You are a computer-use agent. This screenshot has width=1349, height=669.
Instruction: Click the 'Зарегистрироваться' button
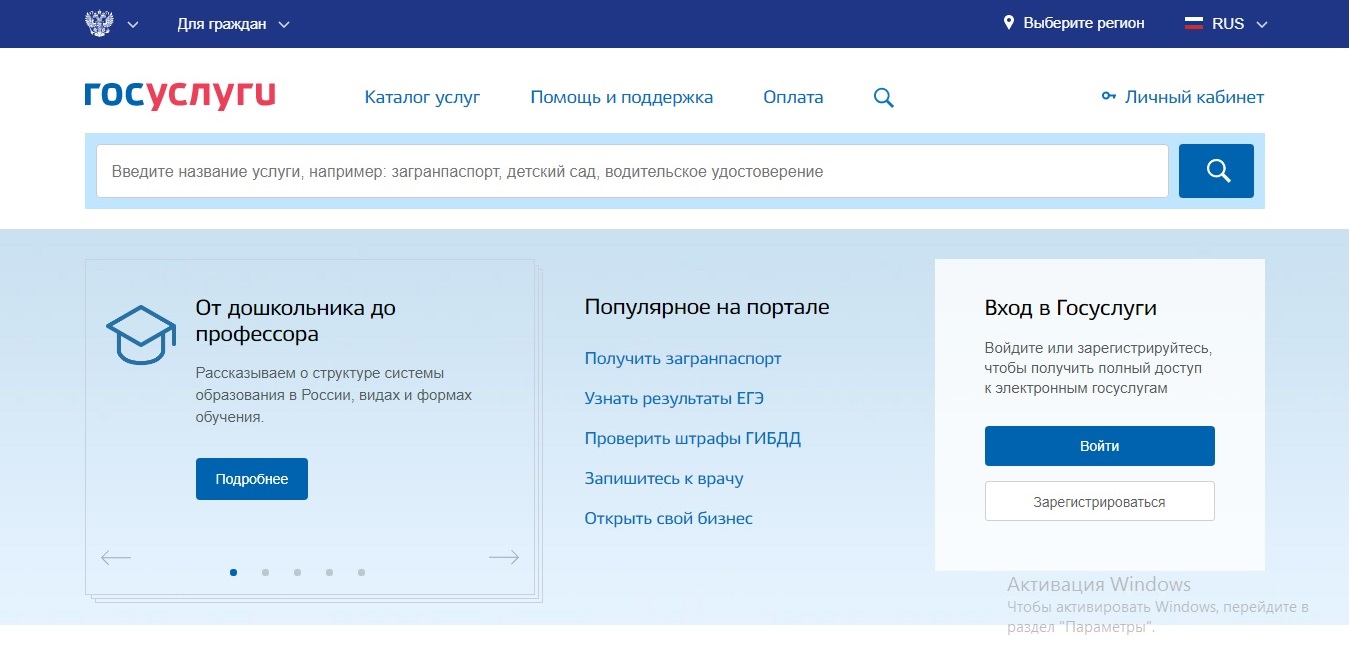[x=1100, y=501]
